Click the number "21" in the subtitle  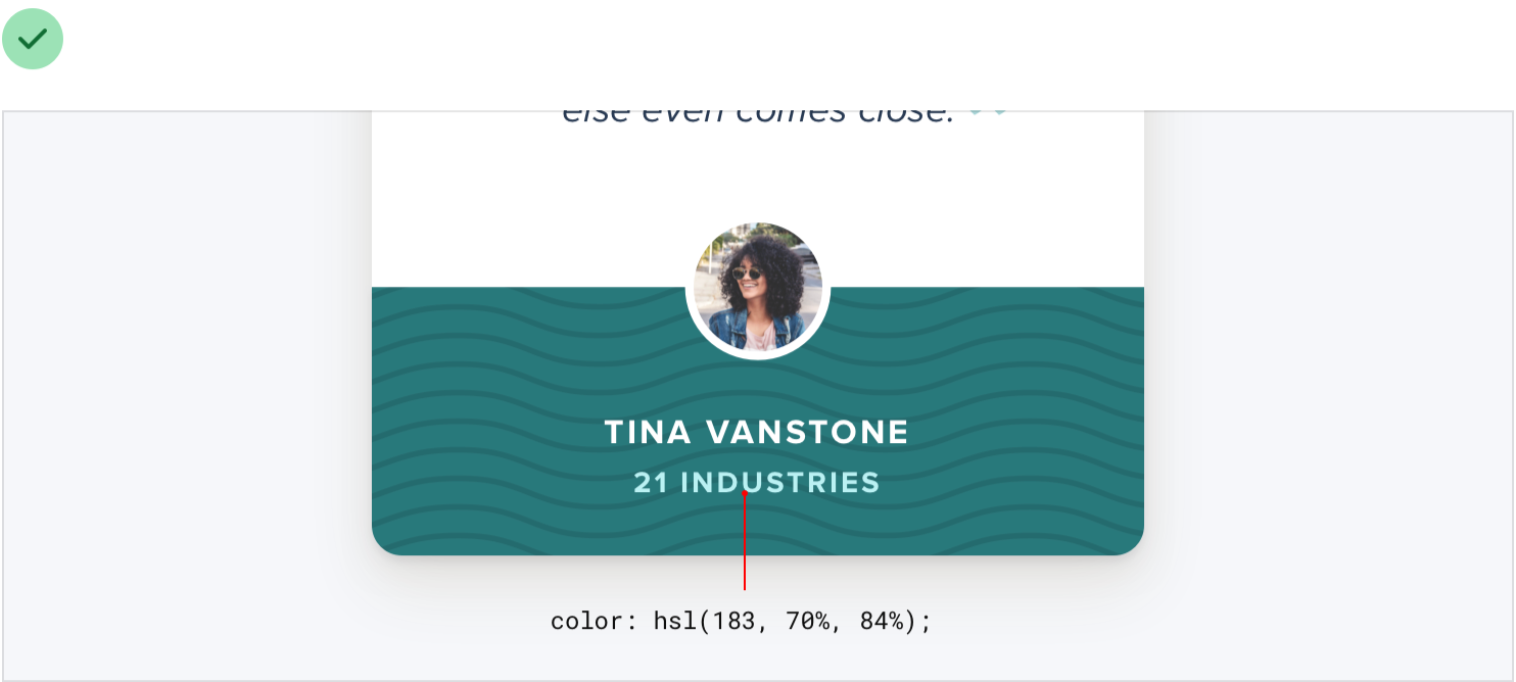click(x=651, y=483)
